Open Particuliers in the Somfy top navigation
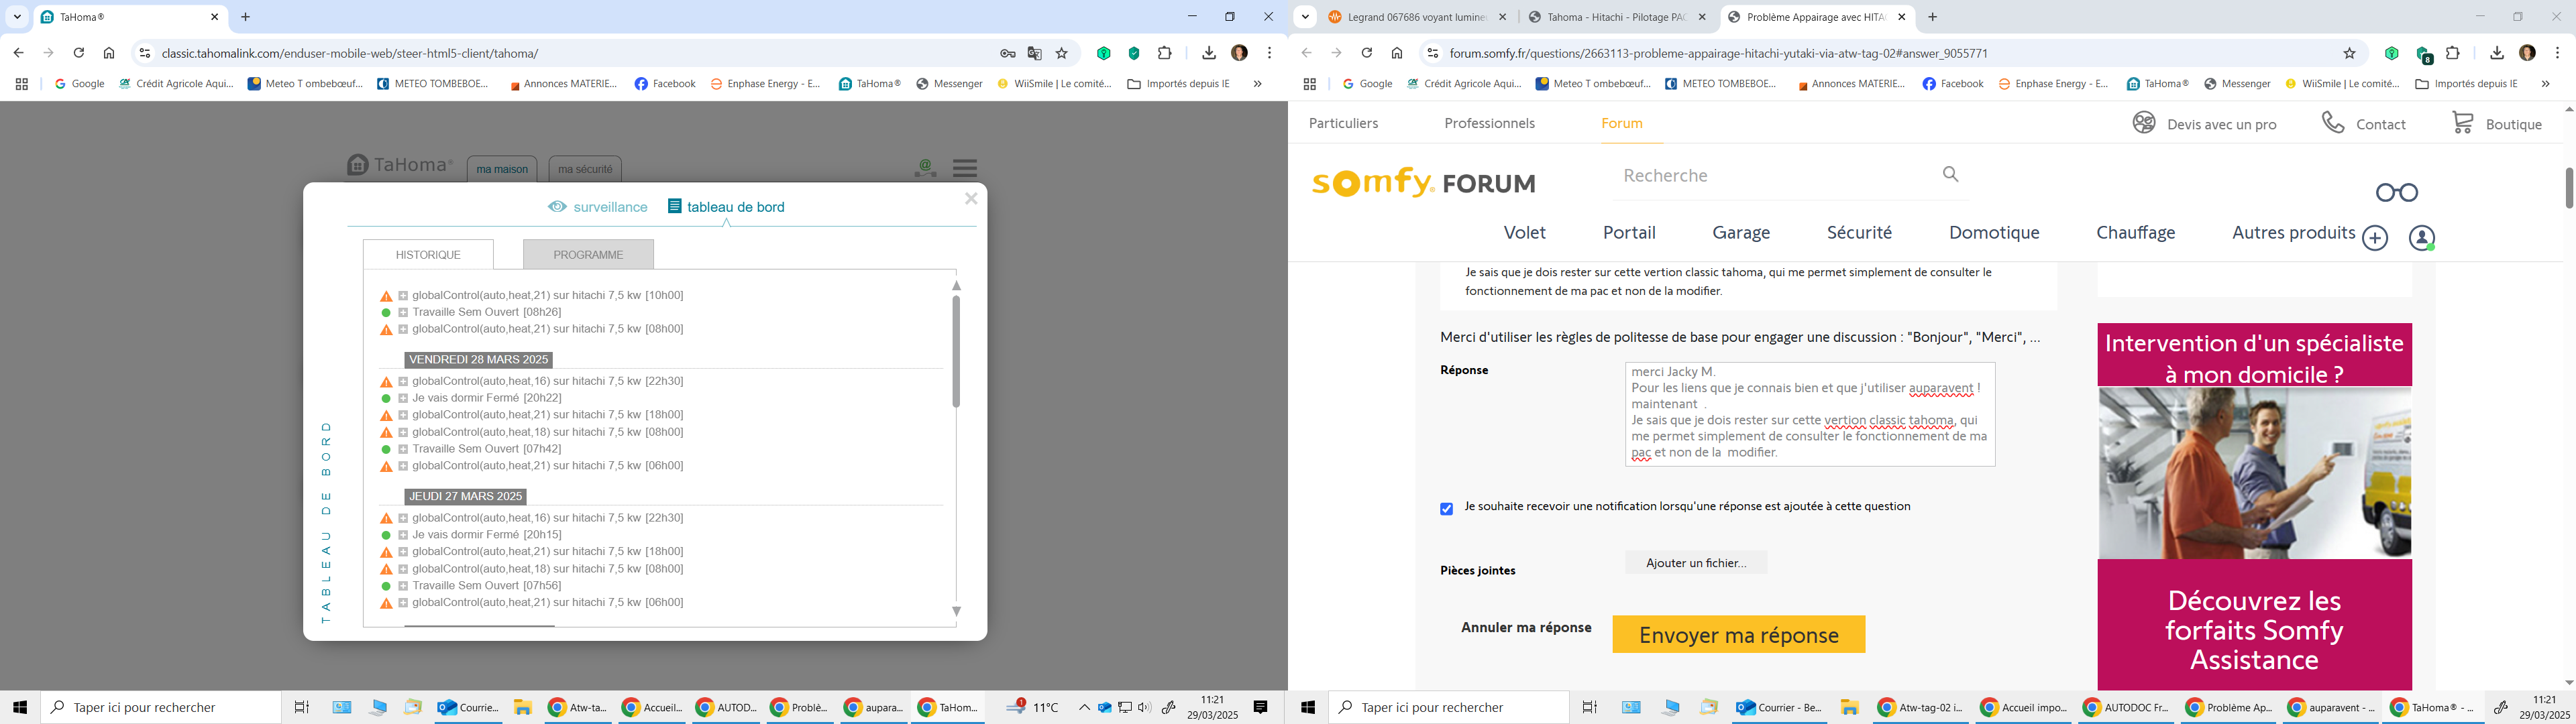Viewport: 2576px width, 724px height. (x=1344, y=123)
